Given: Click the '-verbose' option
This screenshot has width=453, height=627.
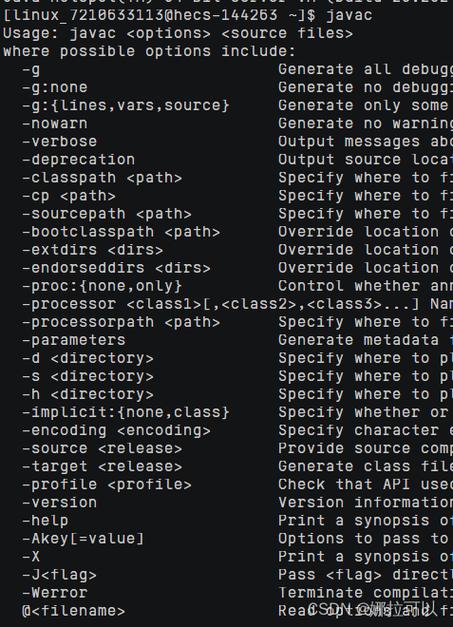Looking at the screenshot, I should [x=60, y=142].
